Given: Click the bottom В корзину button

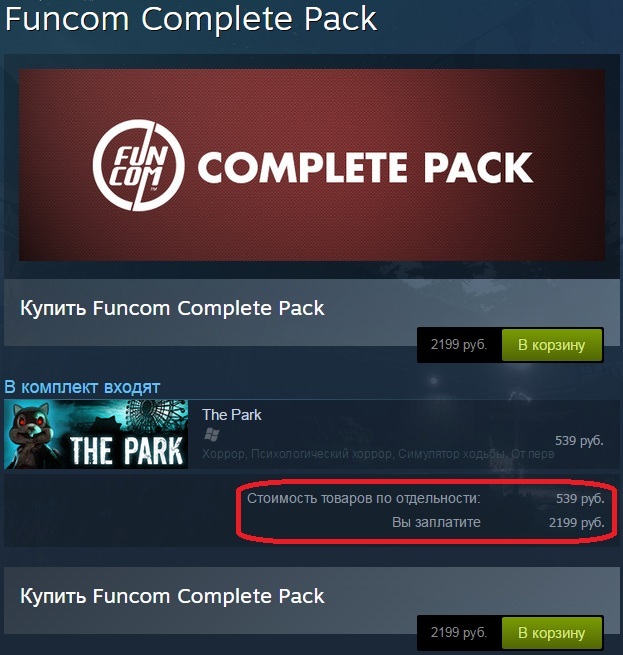Looking at the screenshot, I should pyautogui.click(x=552, y=633).
